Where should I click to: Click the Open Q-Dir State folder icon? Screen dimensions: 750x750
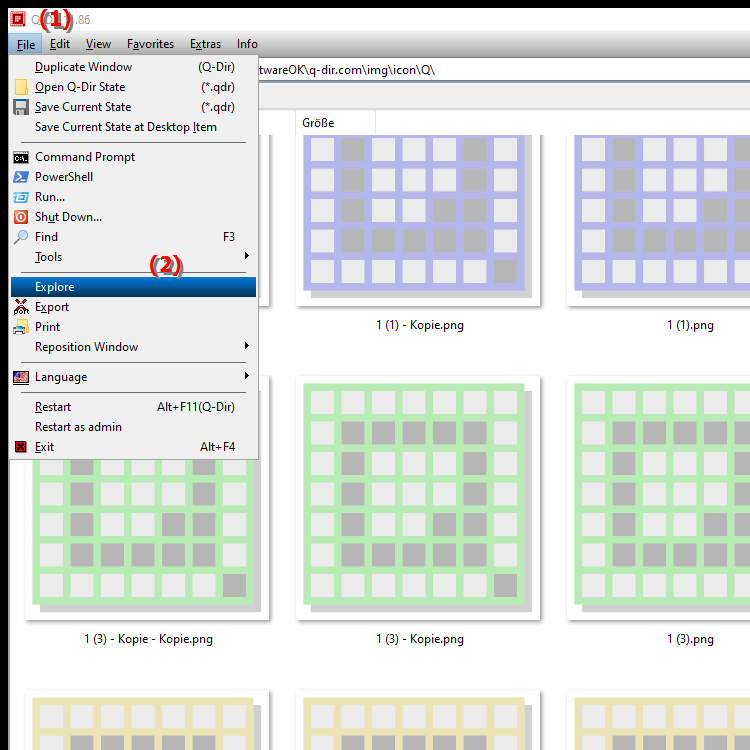(x=21, y=87)
